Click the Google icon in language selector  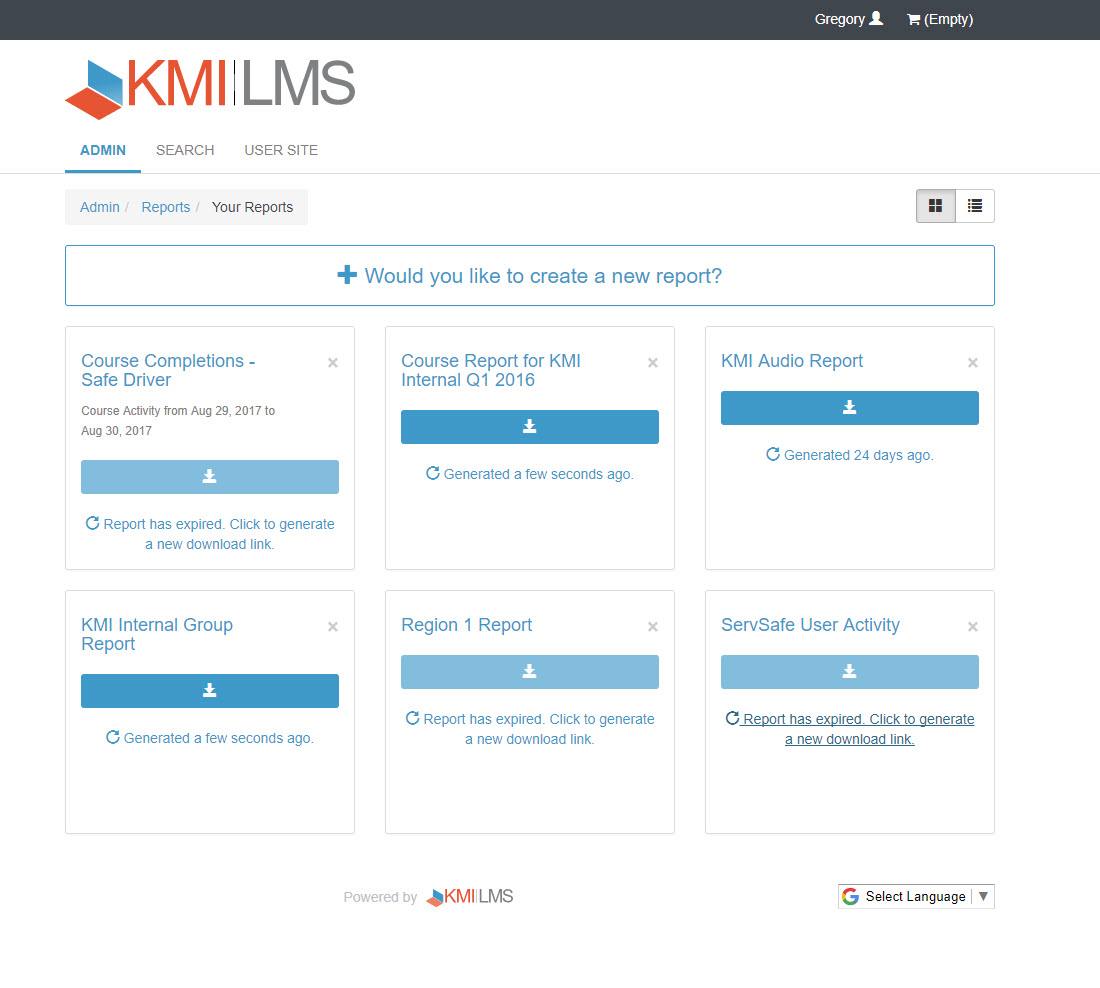pos(850,897)
